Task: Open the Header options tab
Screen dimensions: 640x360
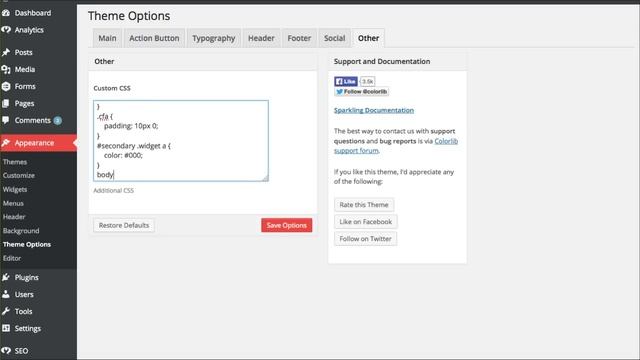Action: (261, 38)
